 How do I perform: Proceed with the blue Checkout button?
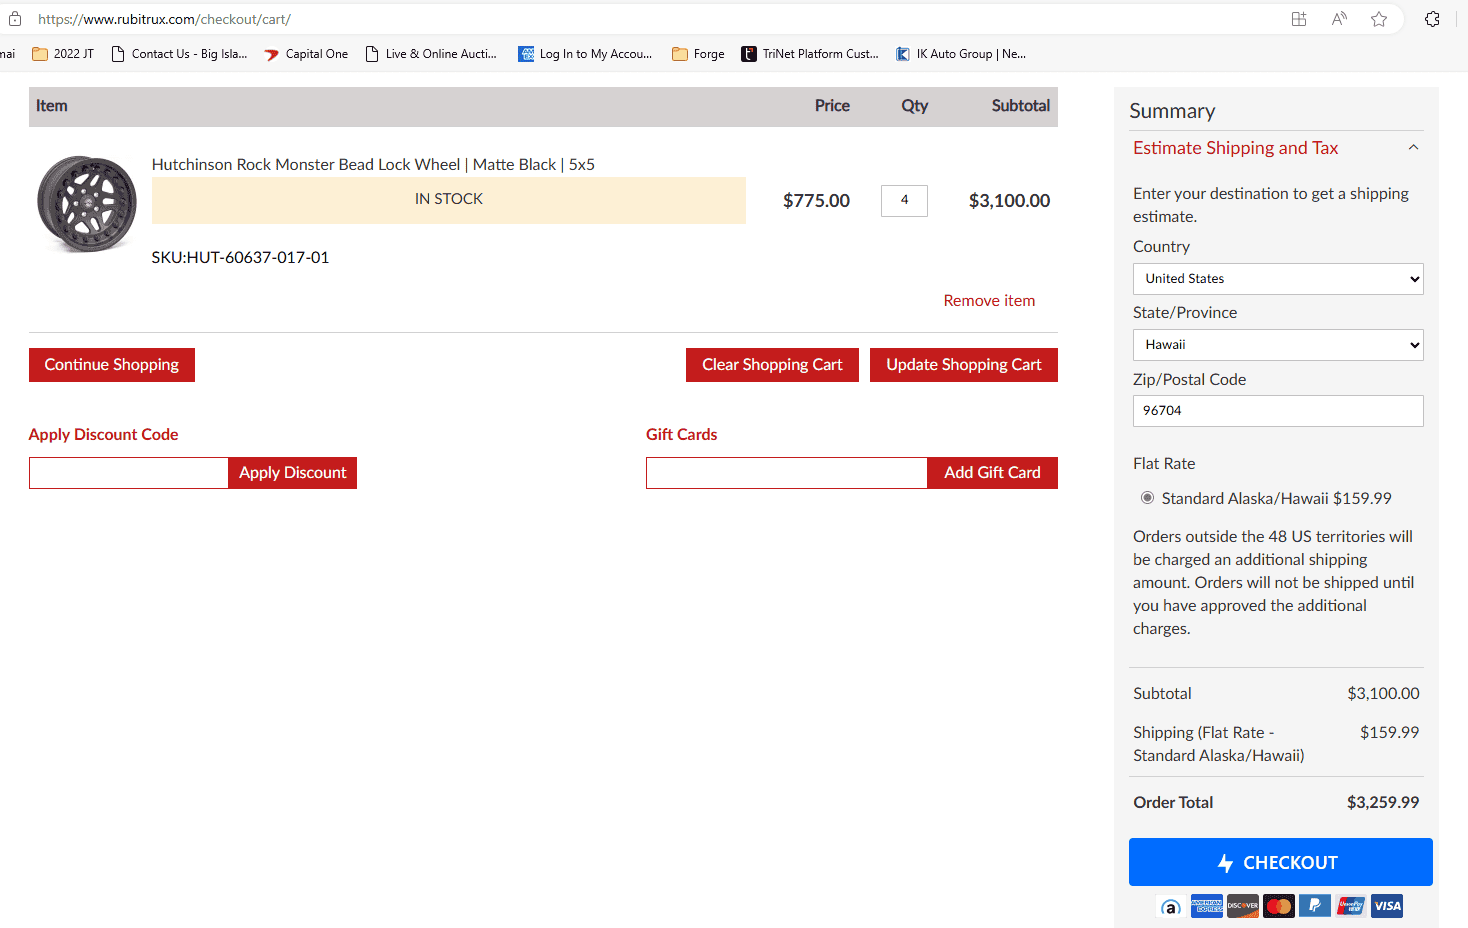pyautogui.click(x=1281, y=862)
